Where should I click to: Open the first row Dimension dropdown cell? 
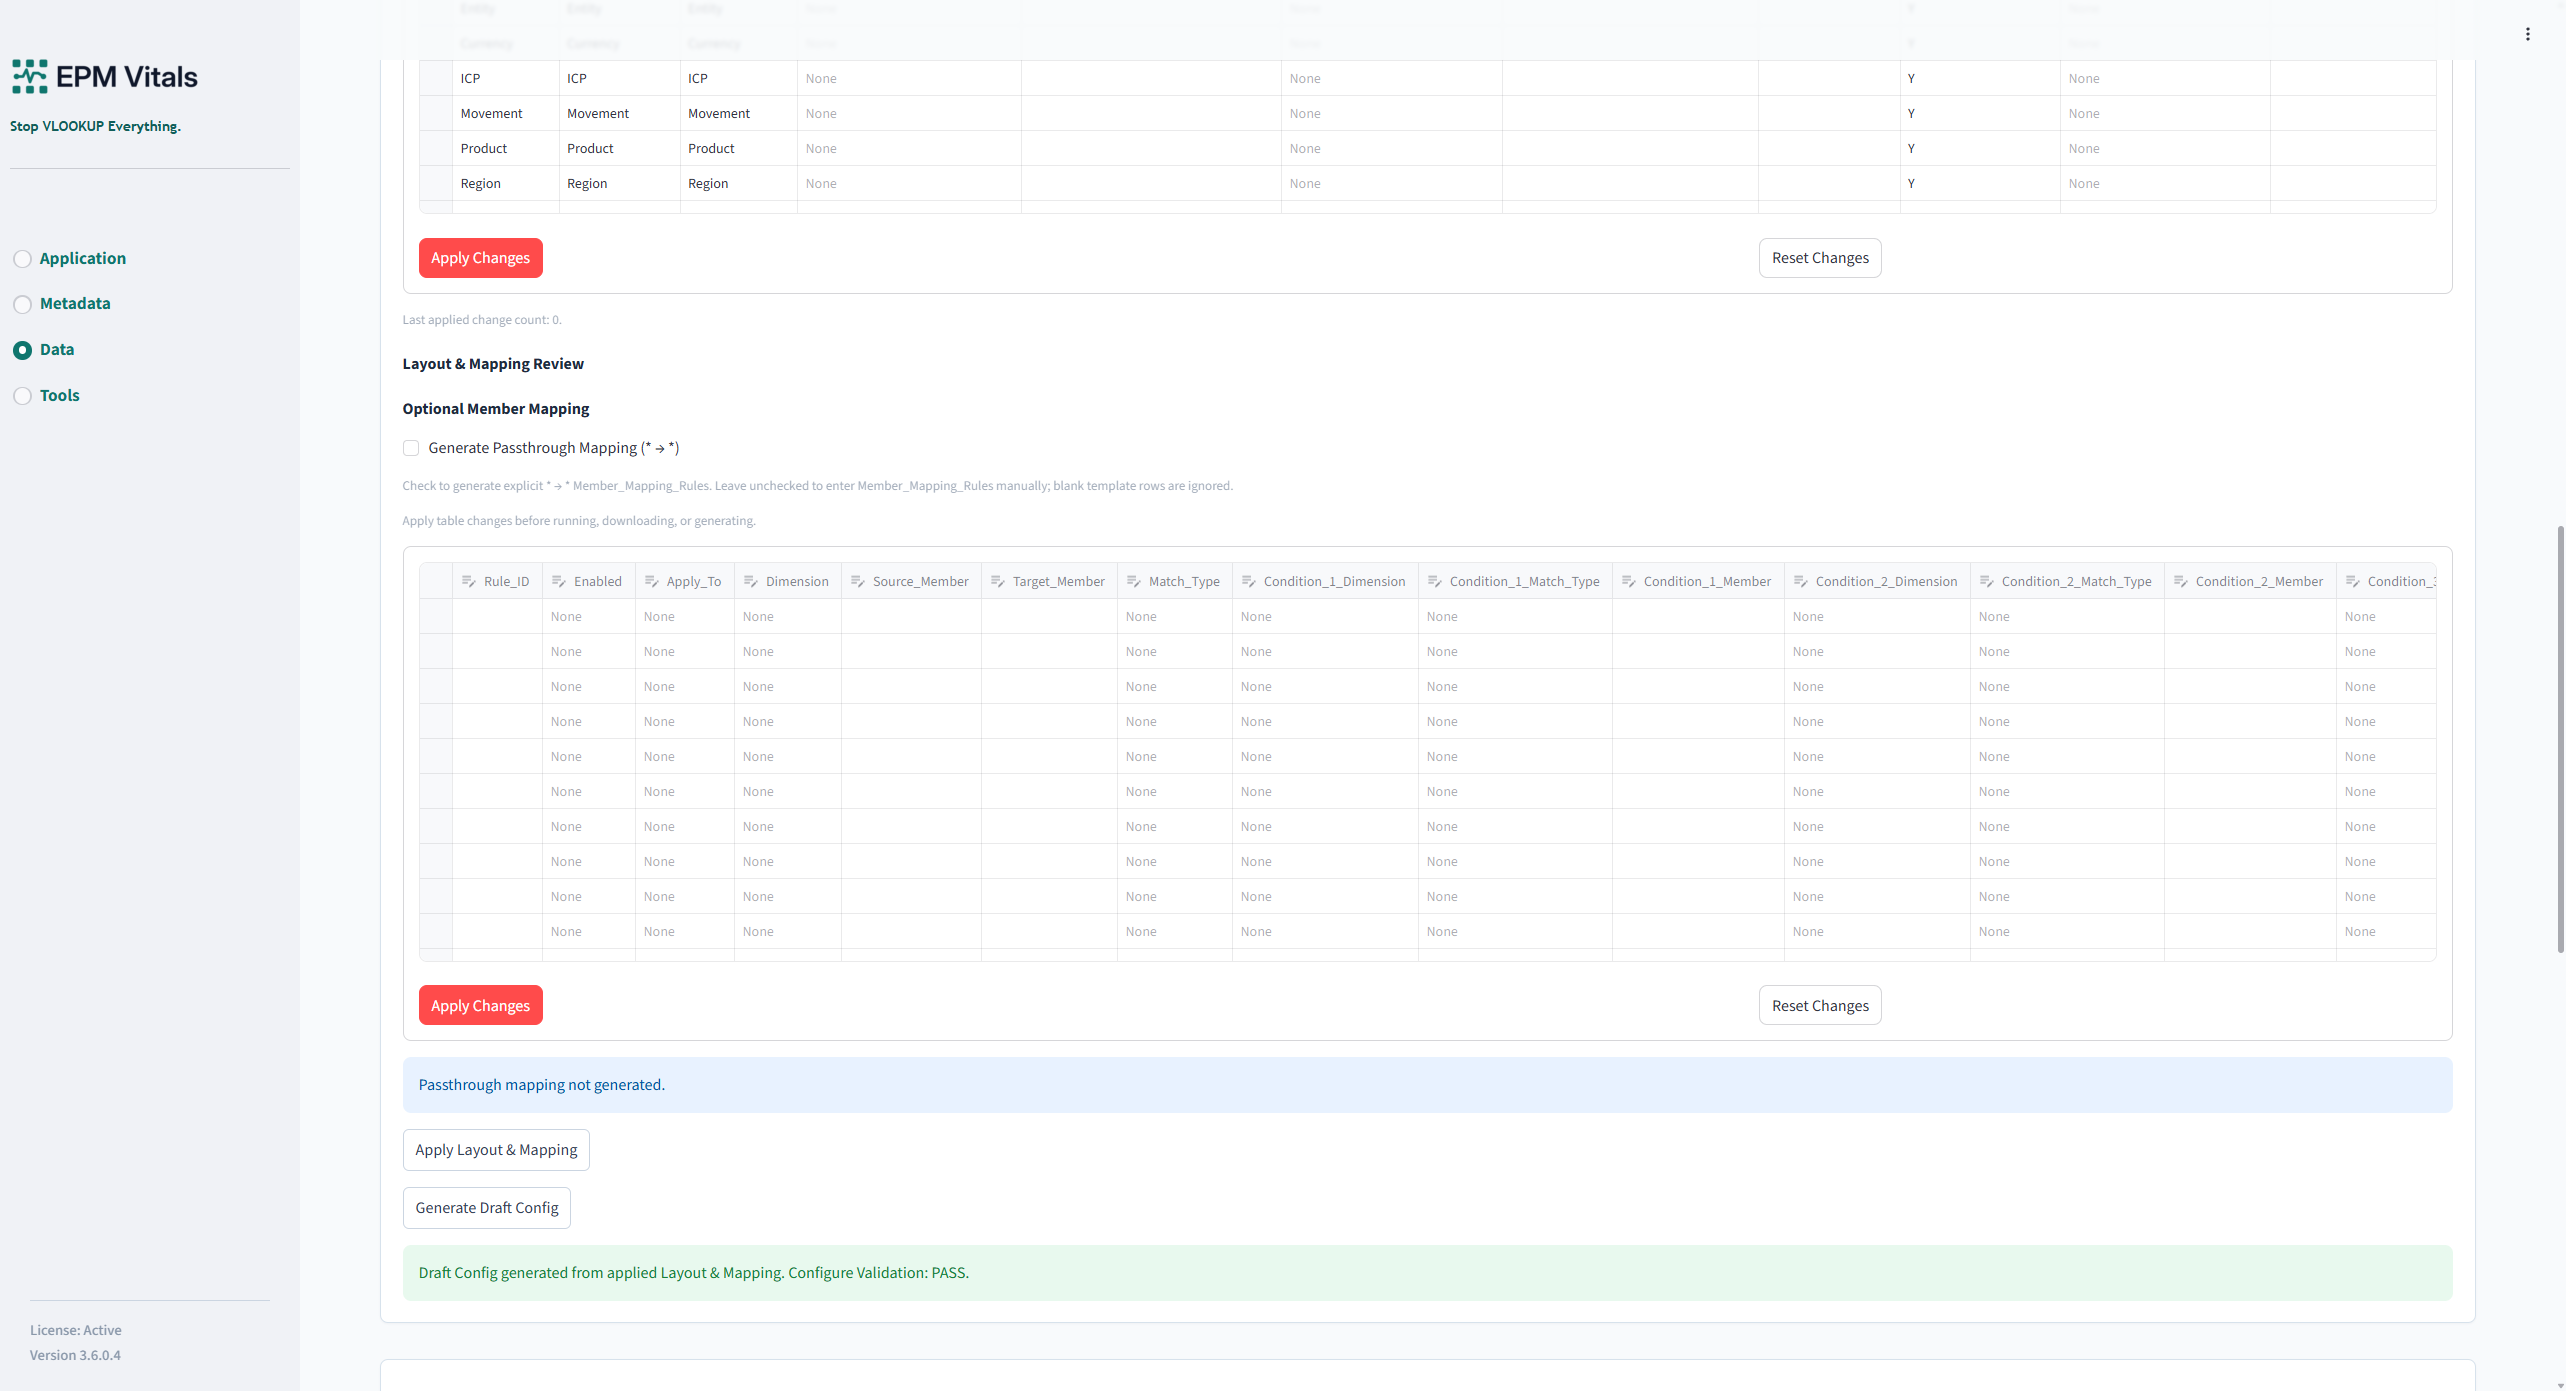[788, 616]
